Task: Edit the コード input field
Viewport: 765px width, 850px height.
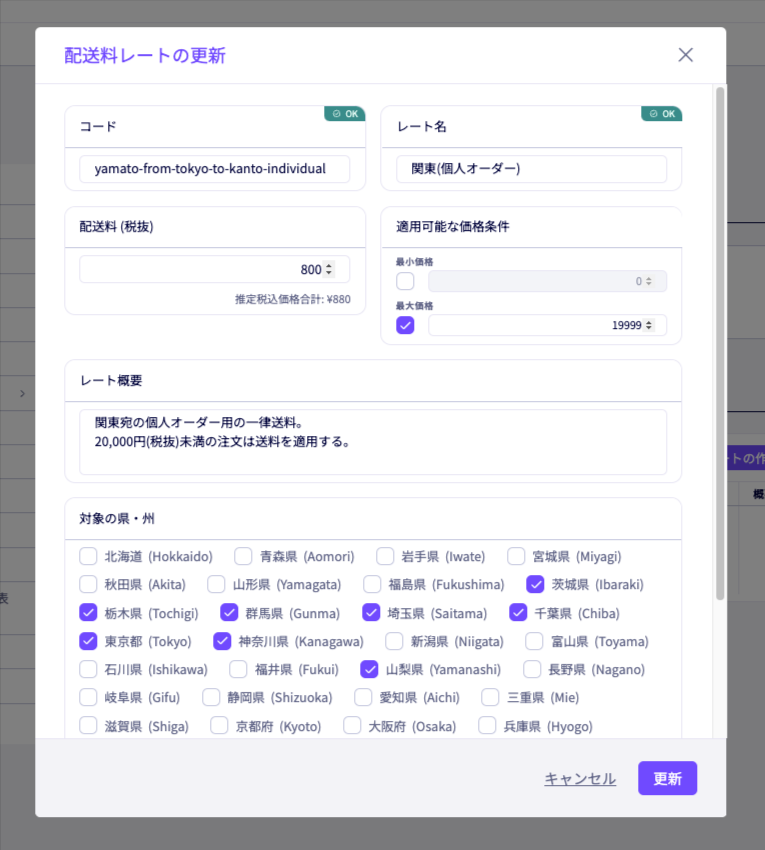Action: click(x=215, y=169)
